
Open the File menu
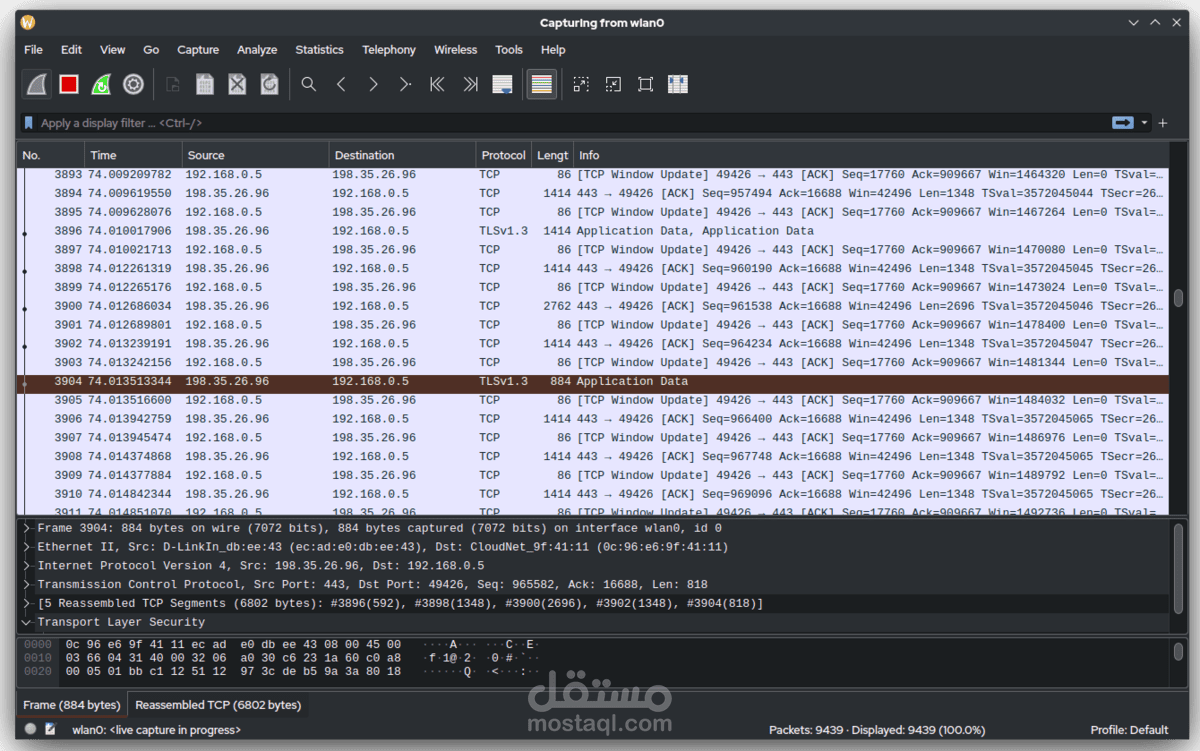click(33, 50)
